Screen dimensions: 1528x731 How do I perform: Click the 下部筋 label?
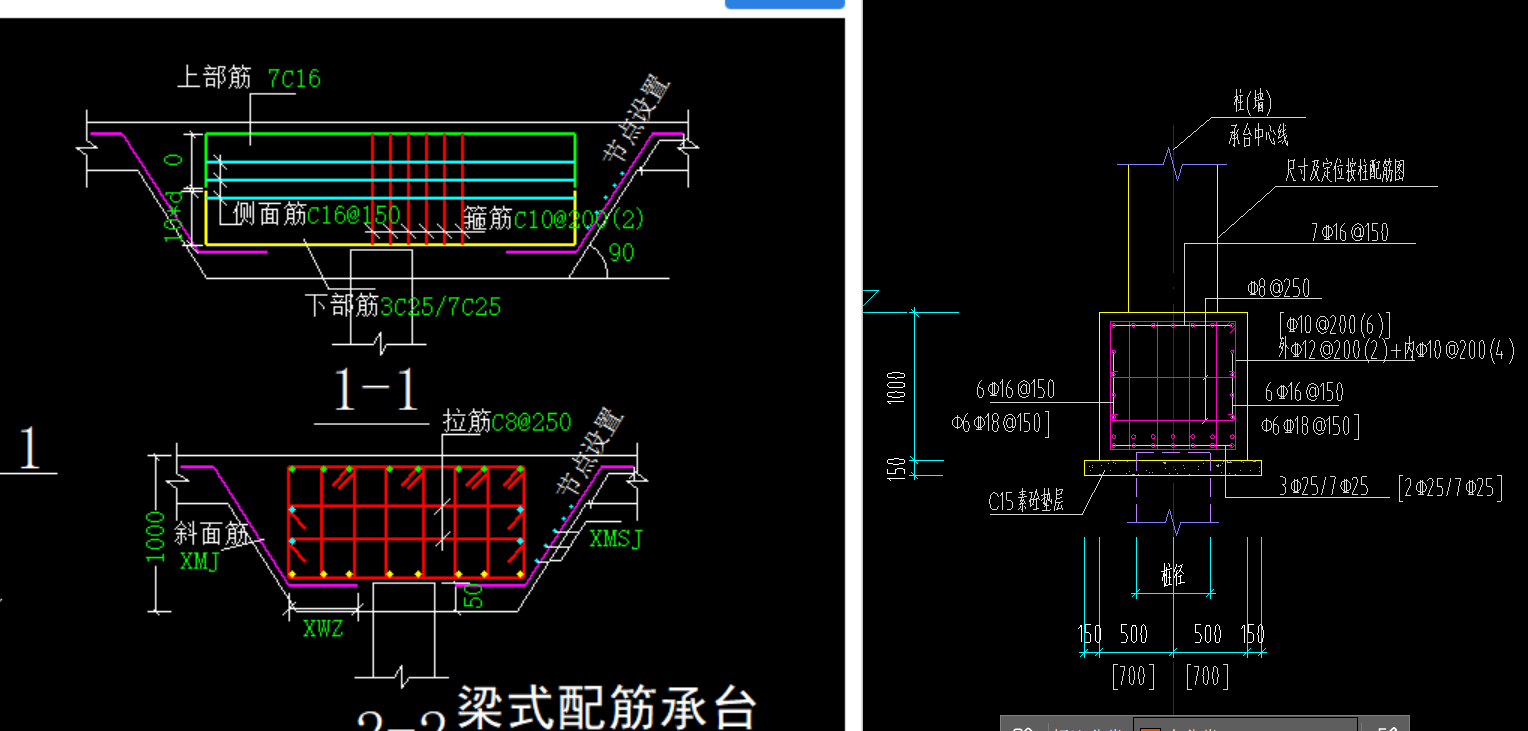pos(342,305)
